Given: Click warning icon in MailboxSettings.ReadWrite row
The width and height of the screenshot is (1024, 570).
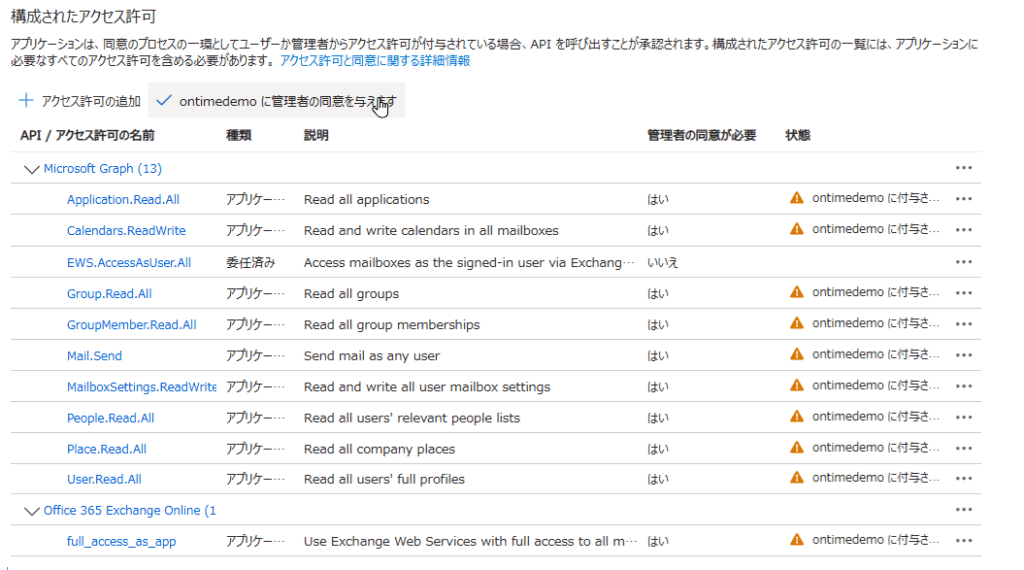Looking at the screenshot, I should click(797, 385).
